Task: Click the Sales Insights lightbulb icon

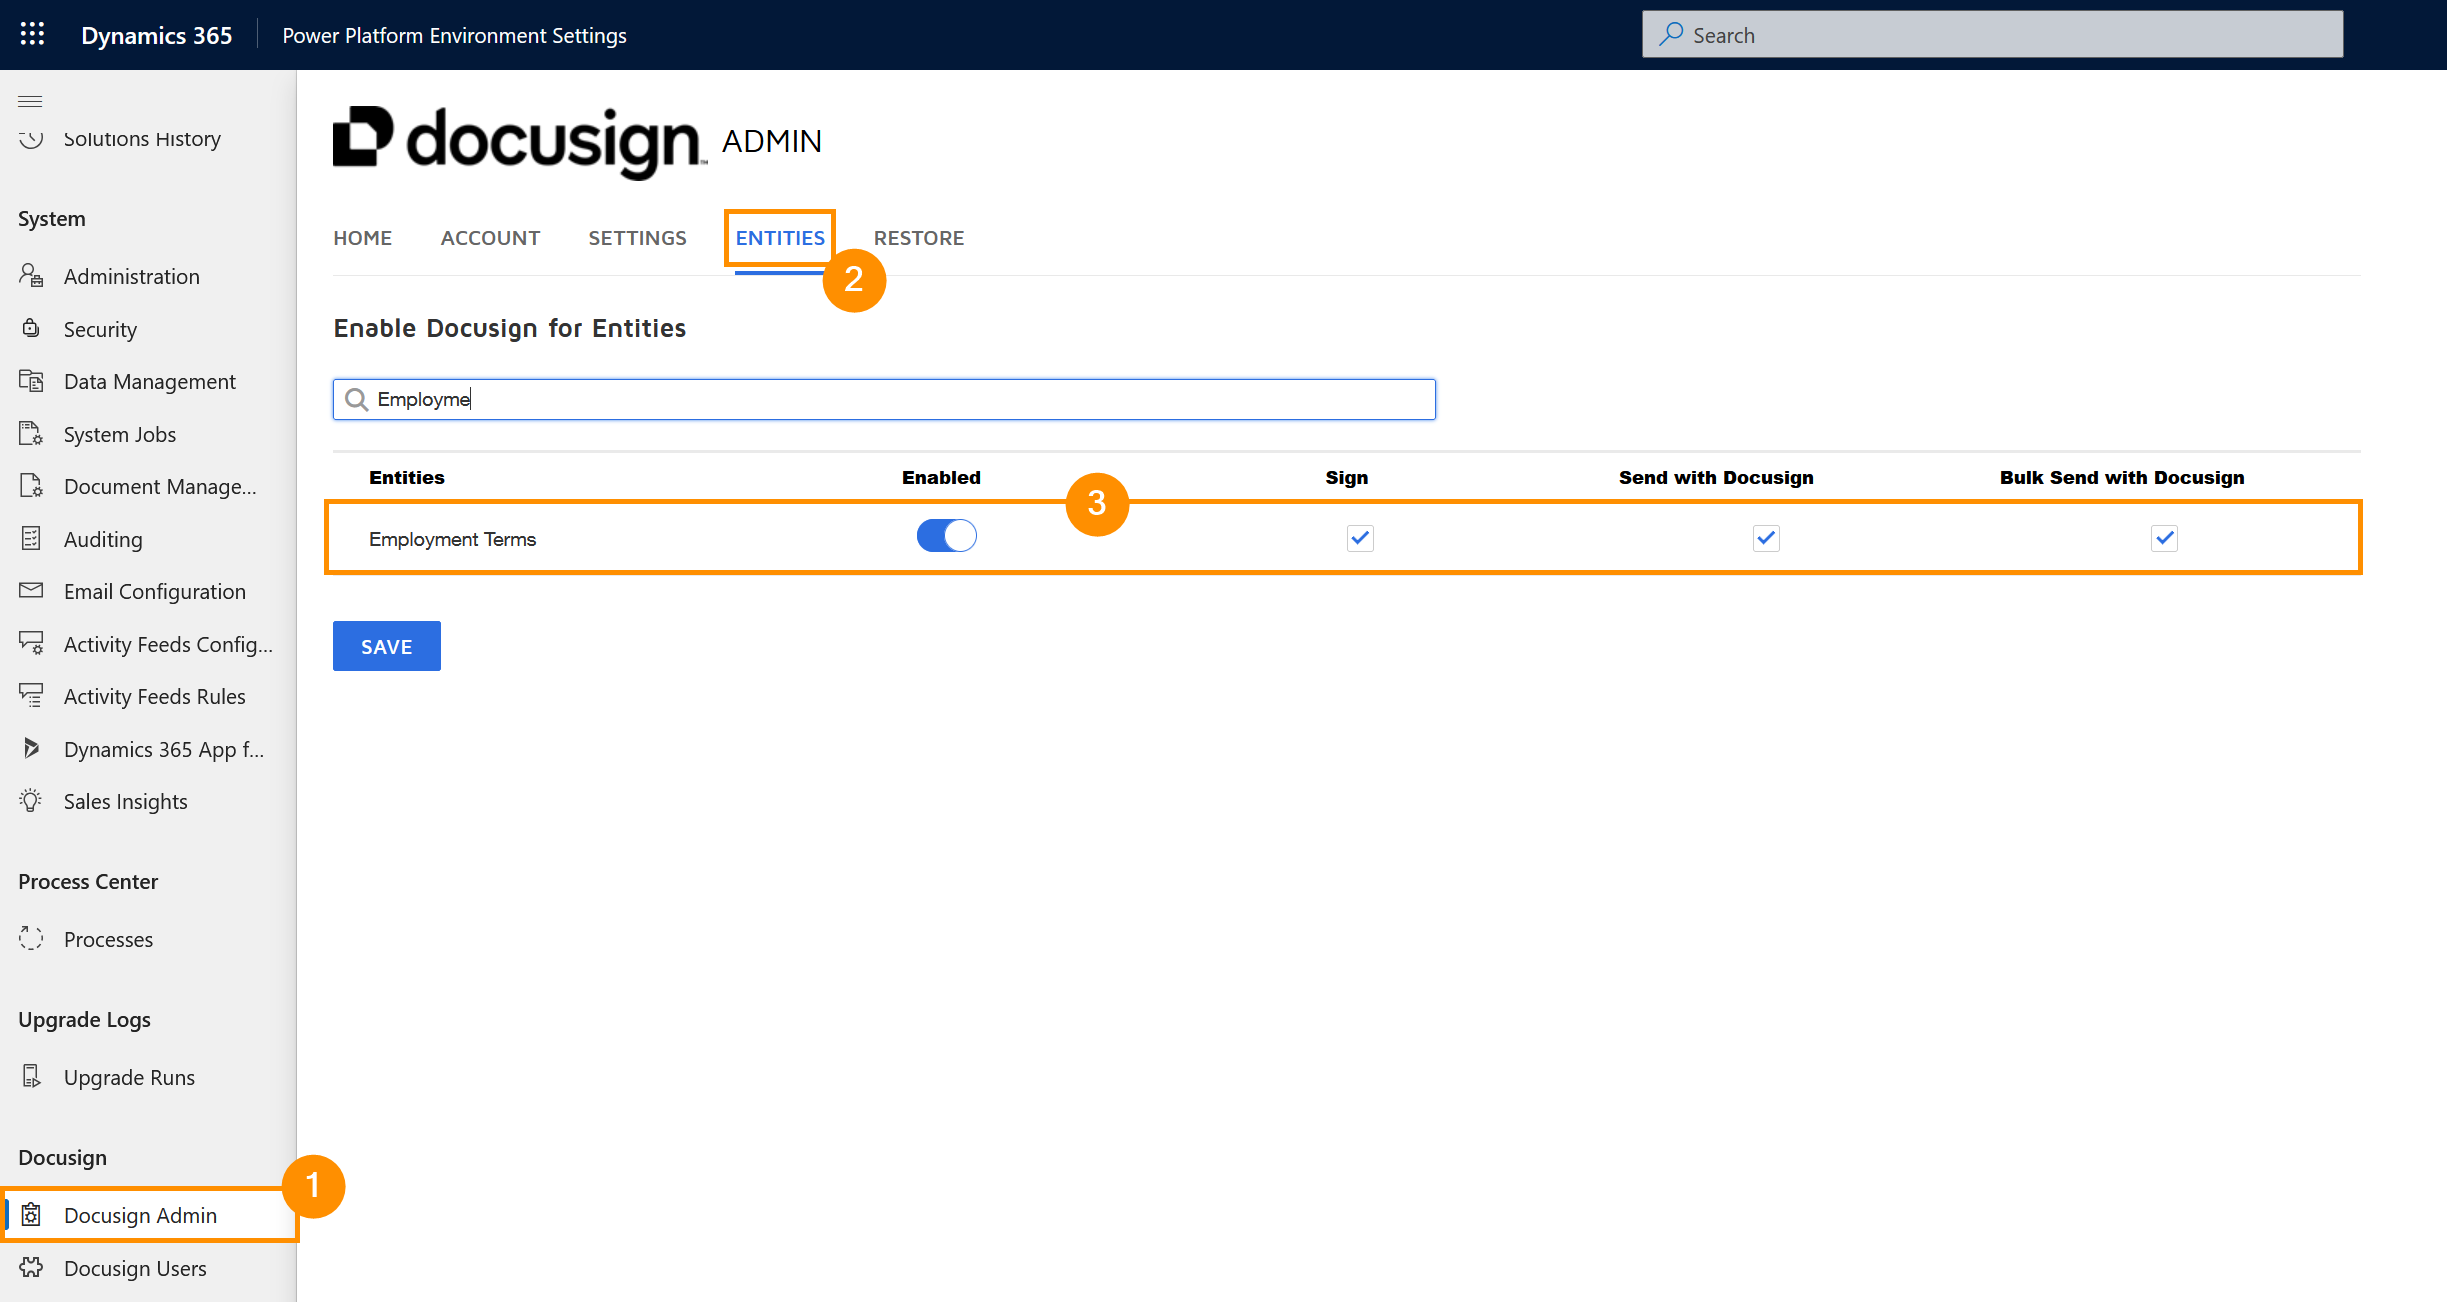Action: click(x=31, y=801)
